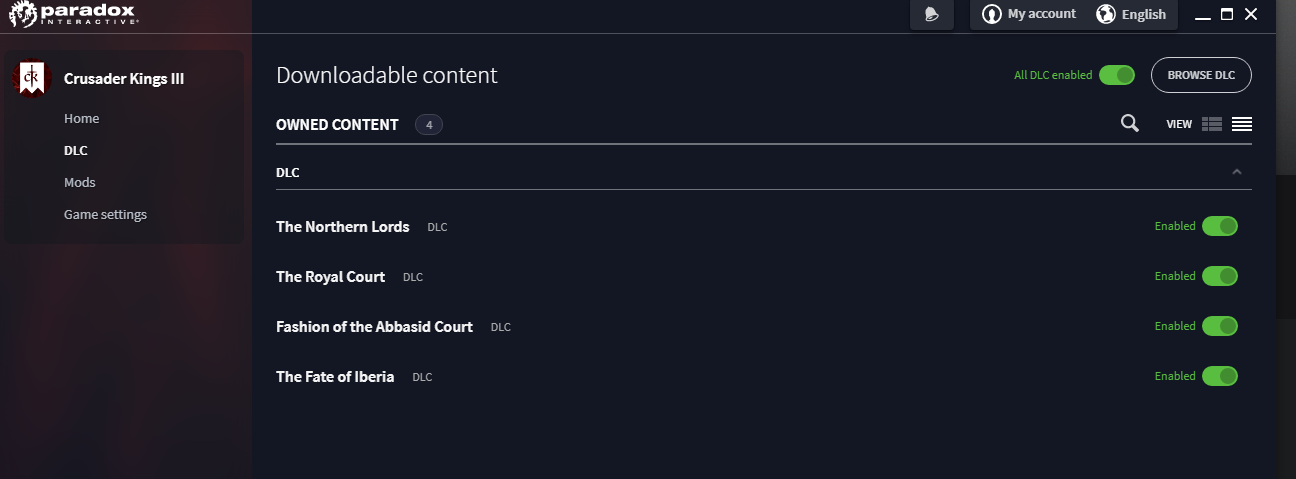The height and width of the screenshot is (479, 1296).
Task: Click the search magnifier icon
Action: [1130, 124]
